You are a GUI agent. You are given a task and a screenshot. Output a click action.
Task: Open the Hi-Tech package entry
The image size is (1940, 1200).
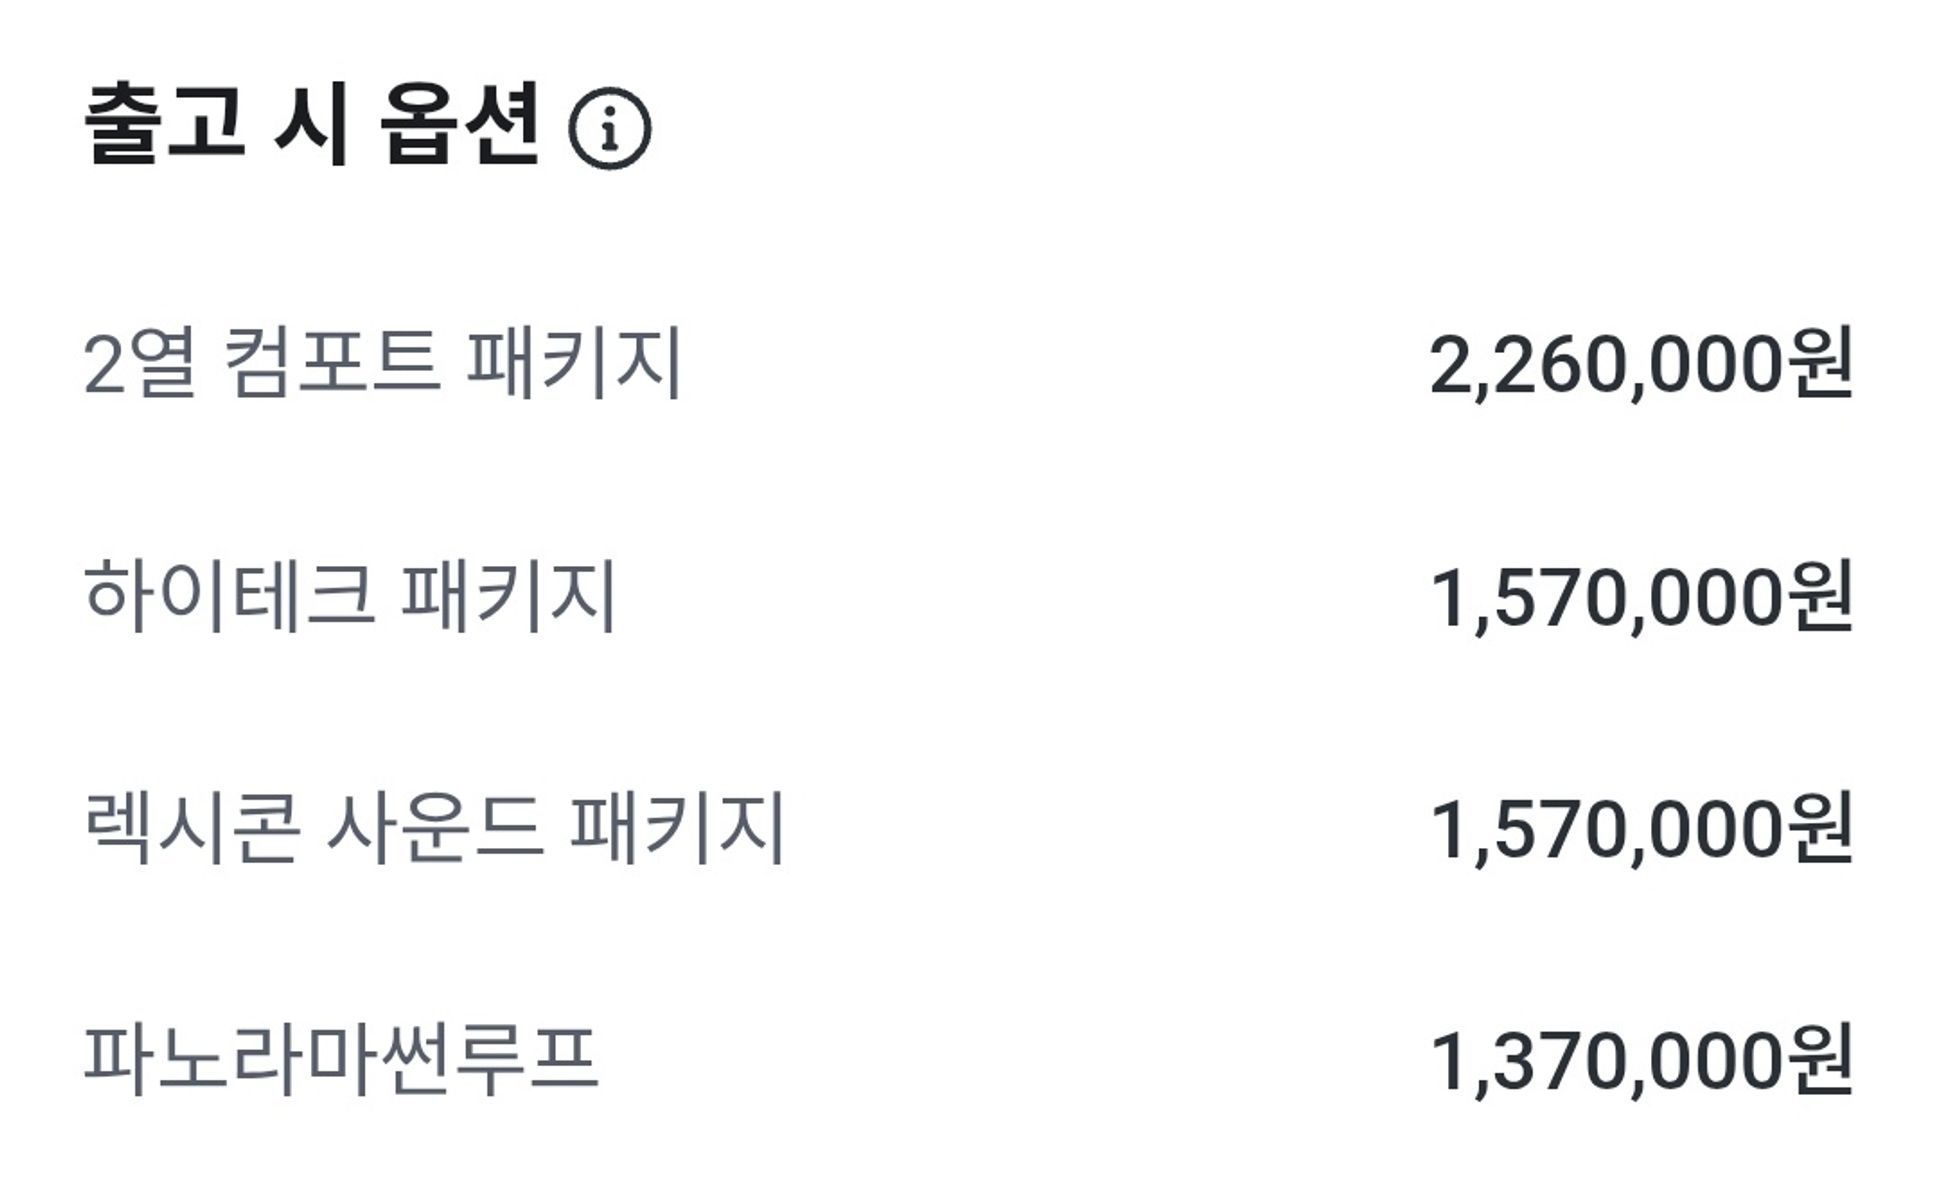[350, 596]
